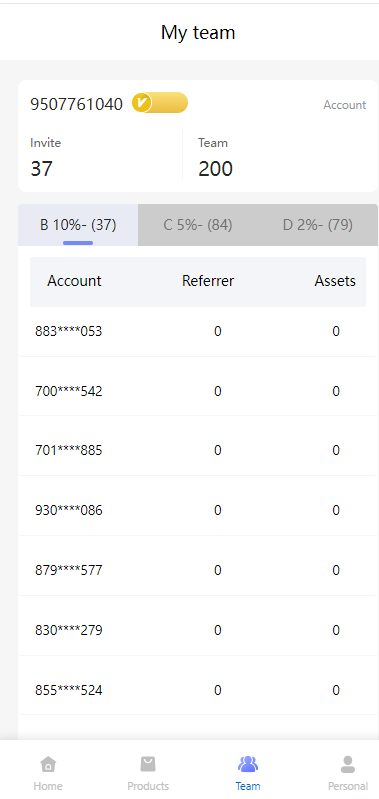The width and height of the screenshot is (379, 799).
Task: Click the My team page title
Action: tap(198, 33)
